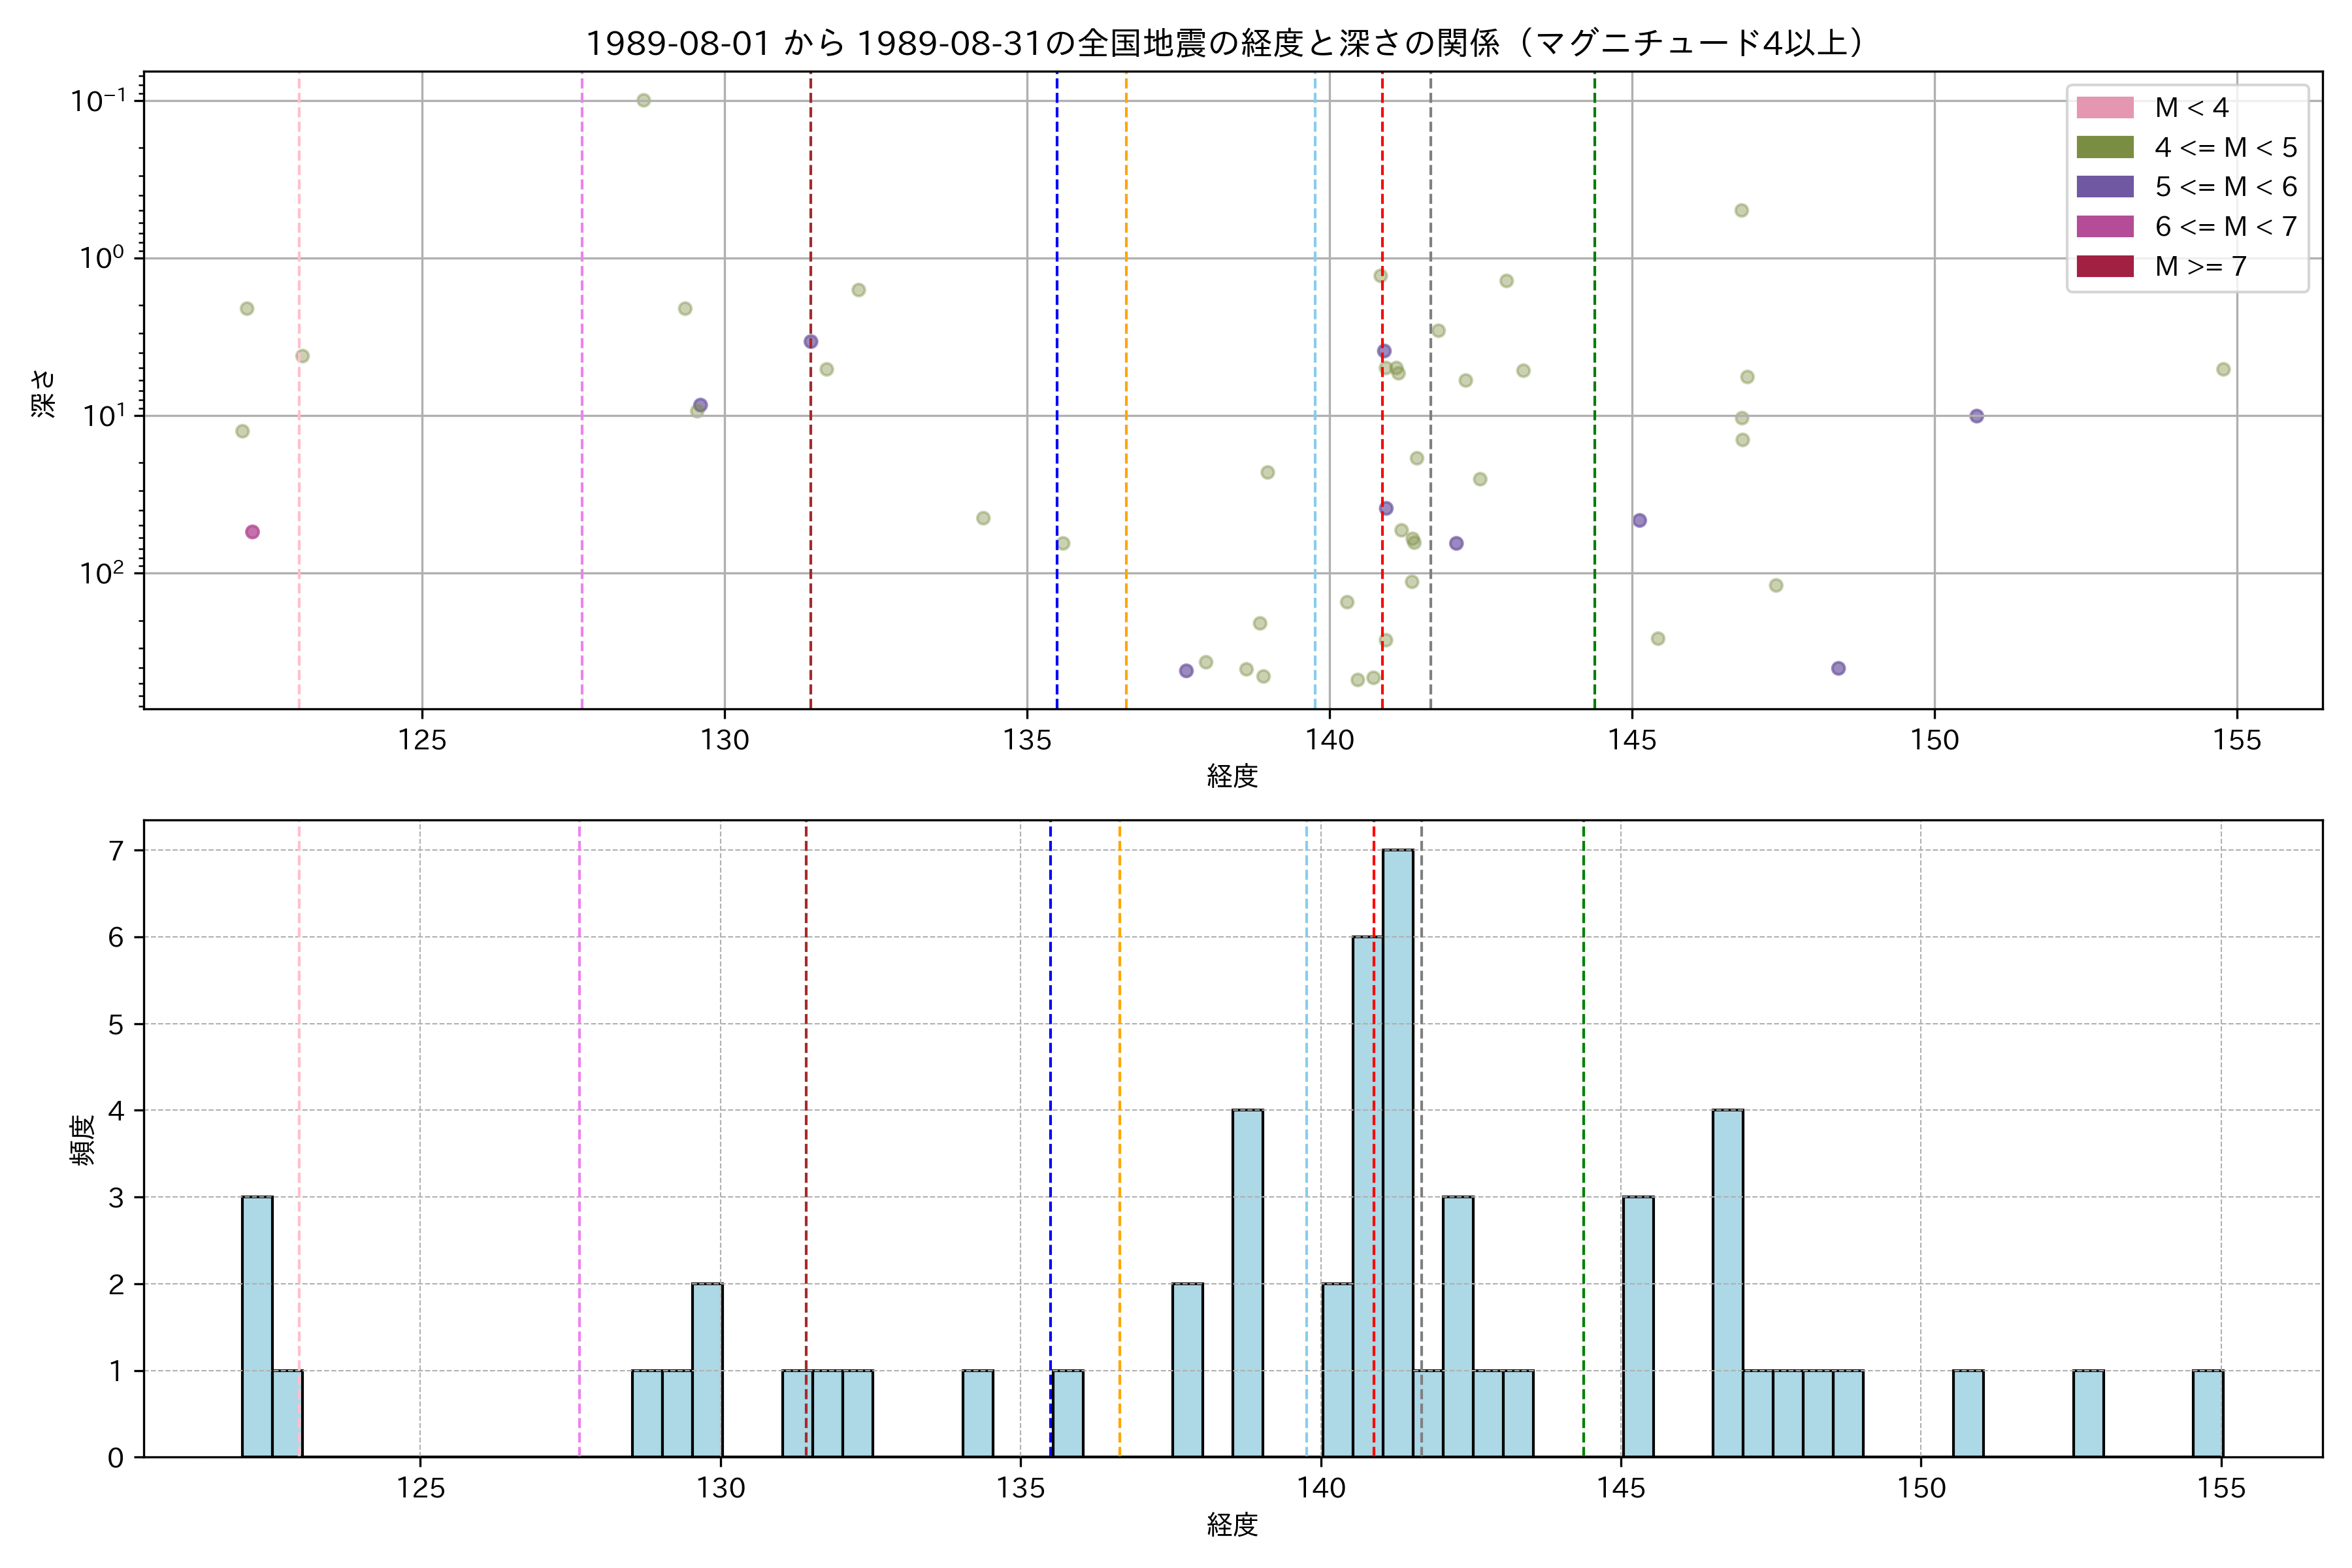Click the 経度 label under scatter plot
The height and width of the screenshot is (1568, 2352).
click(x=1232, y=776)
